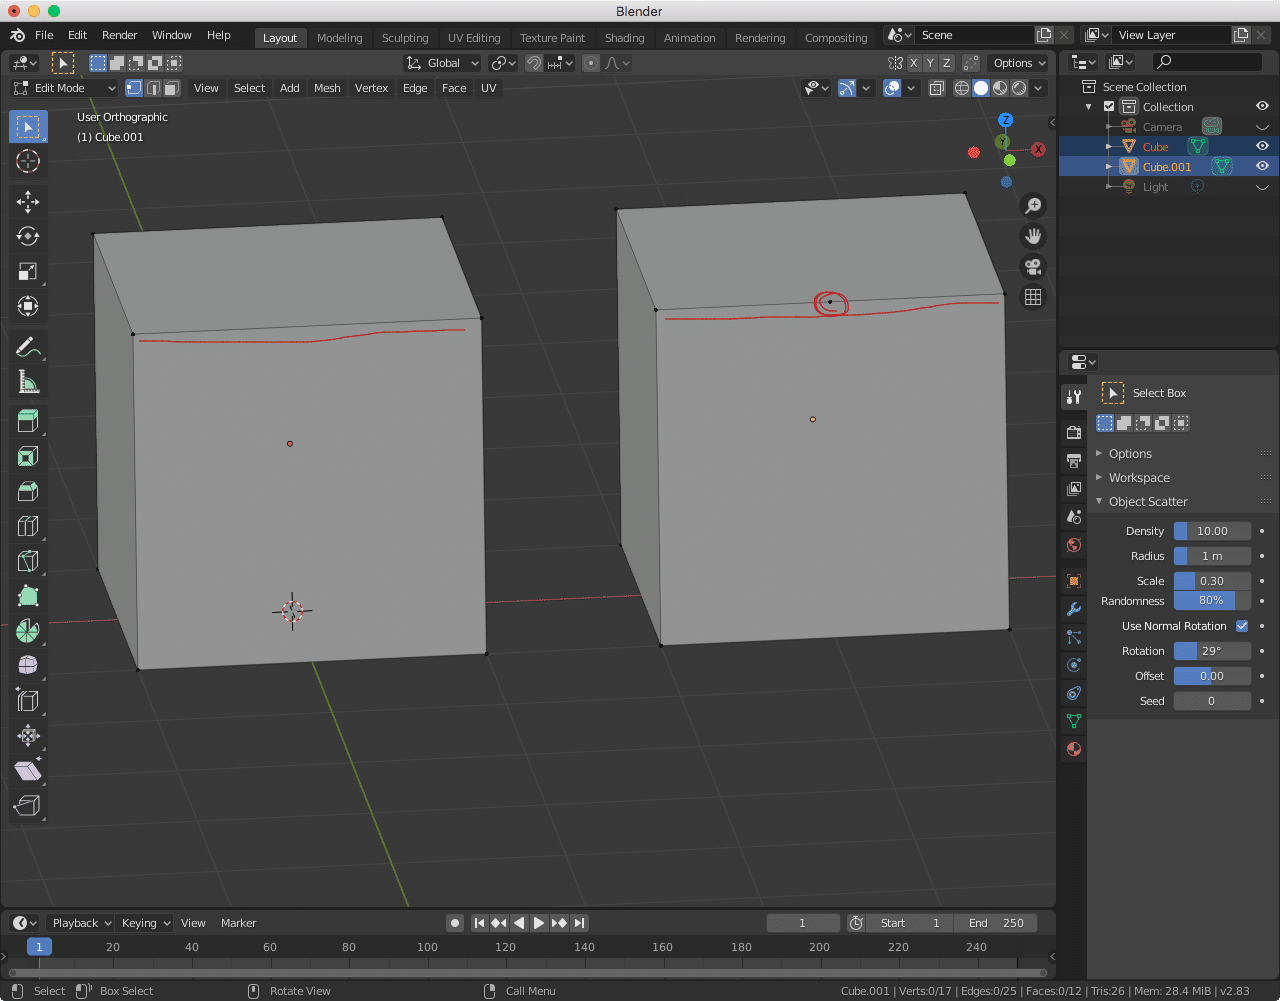The height and width of the screenshot is (1001, 1280).
Task: Open the Modifiers properties tab
Action: pos(1074,609)
